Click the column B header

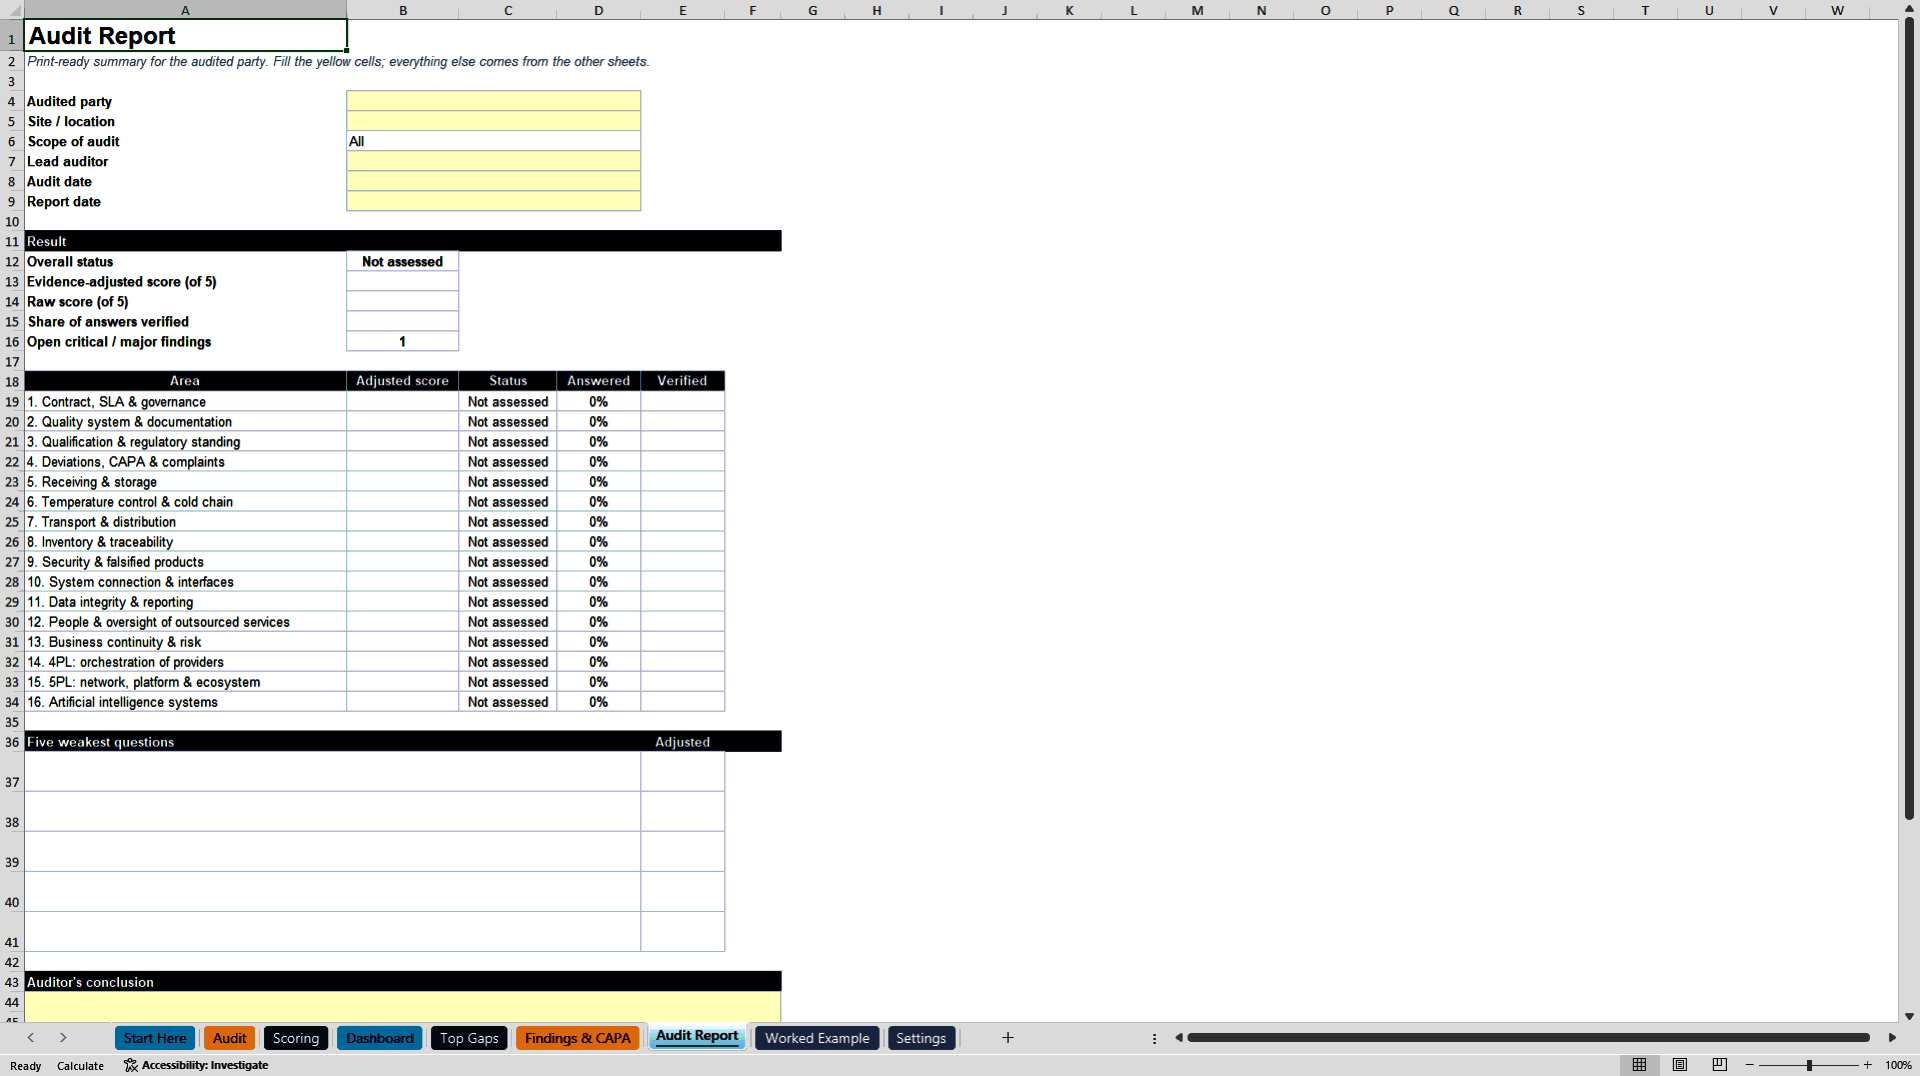click(402, 10)
